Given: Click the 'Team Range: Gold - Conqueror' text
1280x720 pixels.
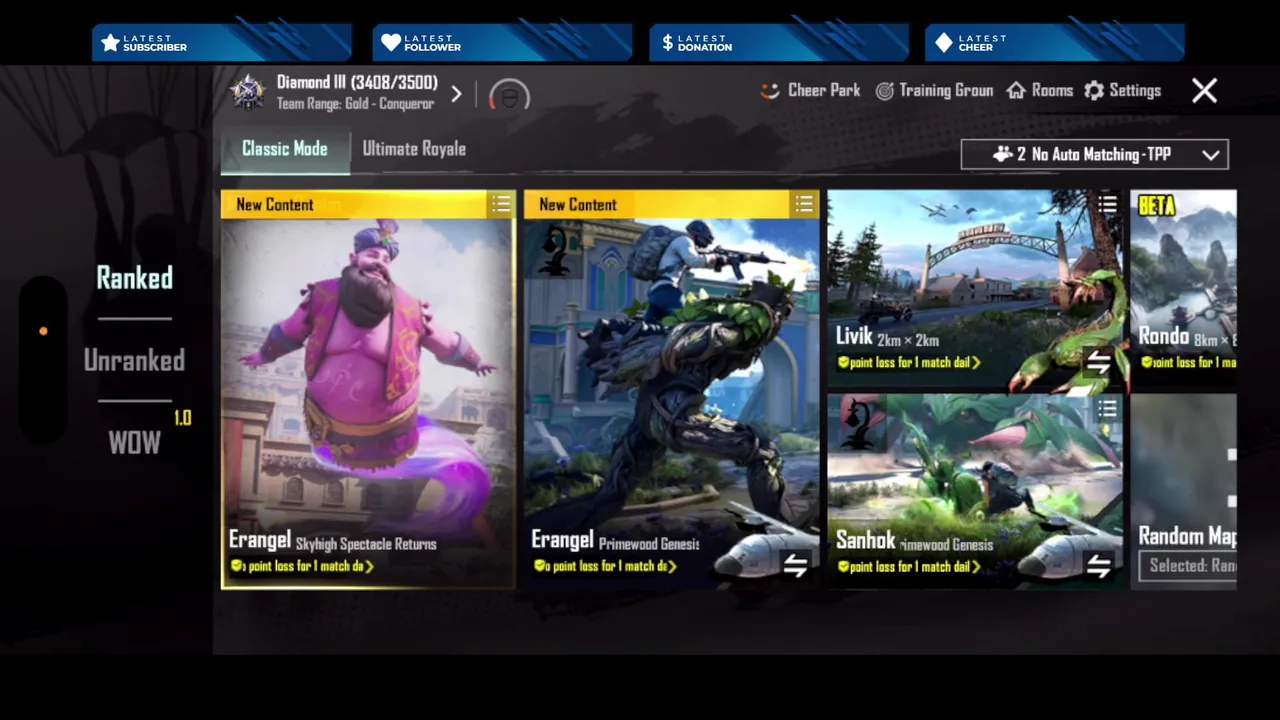Looking at the screenshot, I should [355, 104].
